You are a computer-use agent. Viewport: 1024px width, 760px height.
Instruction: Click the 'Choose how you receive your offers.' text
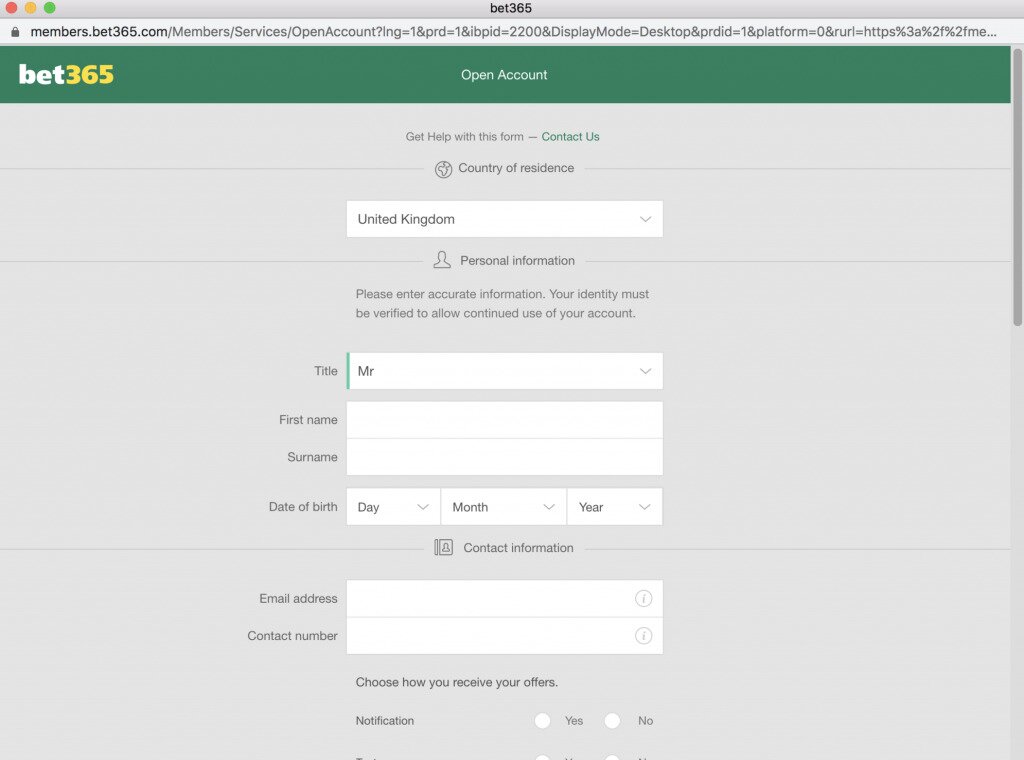[x=456, y=682]
